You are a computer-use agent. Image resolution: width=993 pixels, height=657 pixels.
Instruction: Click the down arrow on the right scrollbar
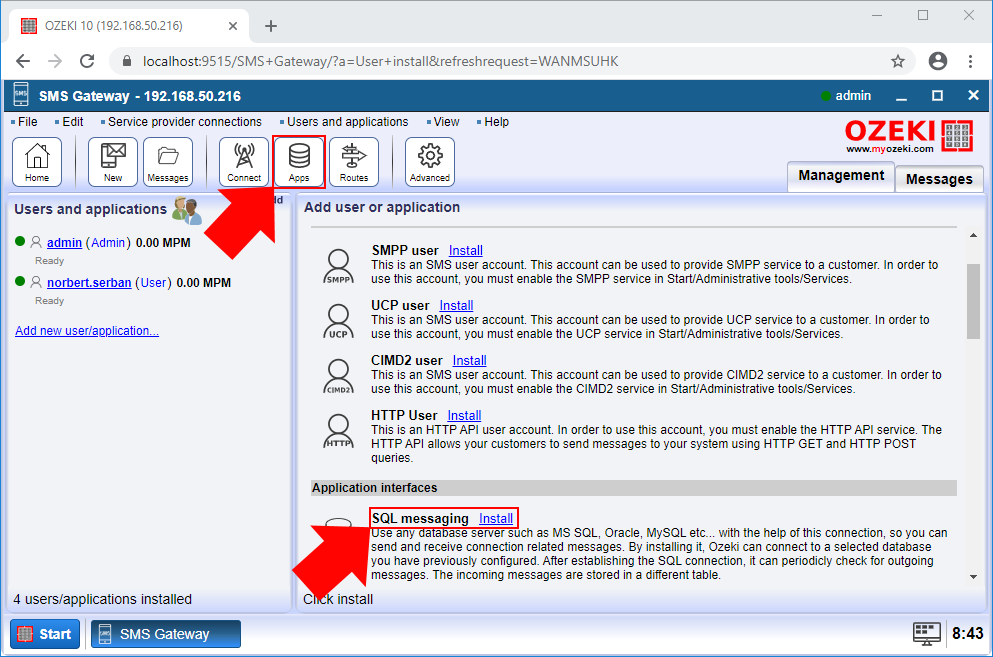point(973,575)
